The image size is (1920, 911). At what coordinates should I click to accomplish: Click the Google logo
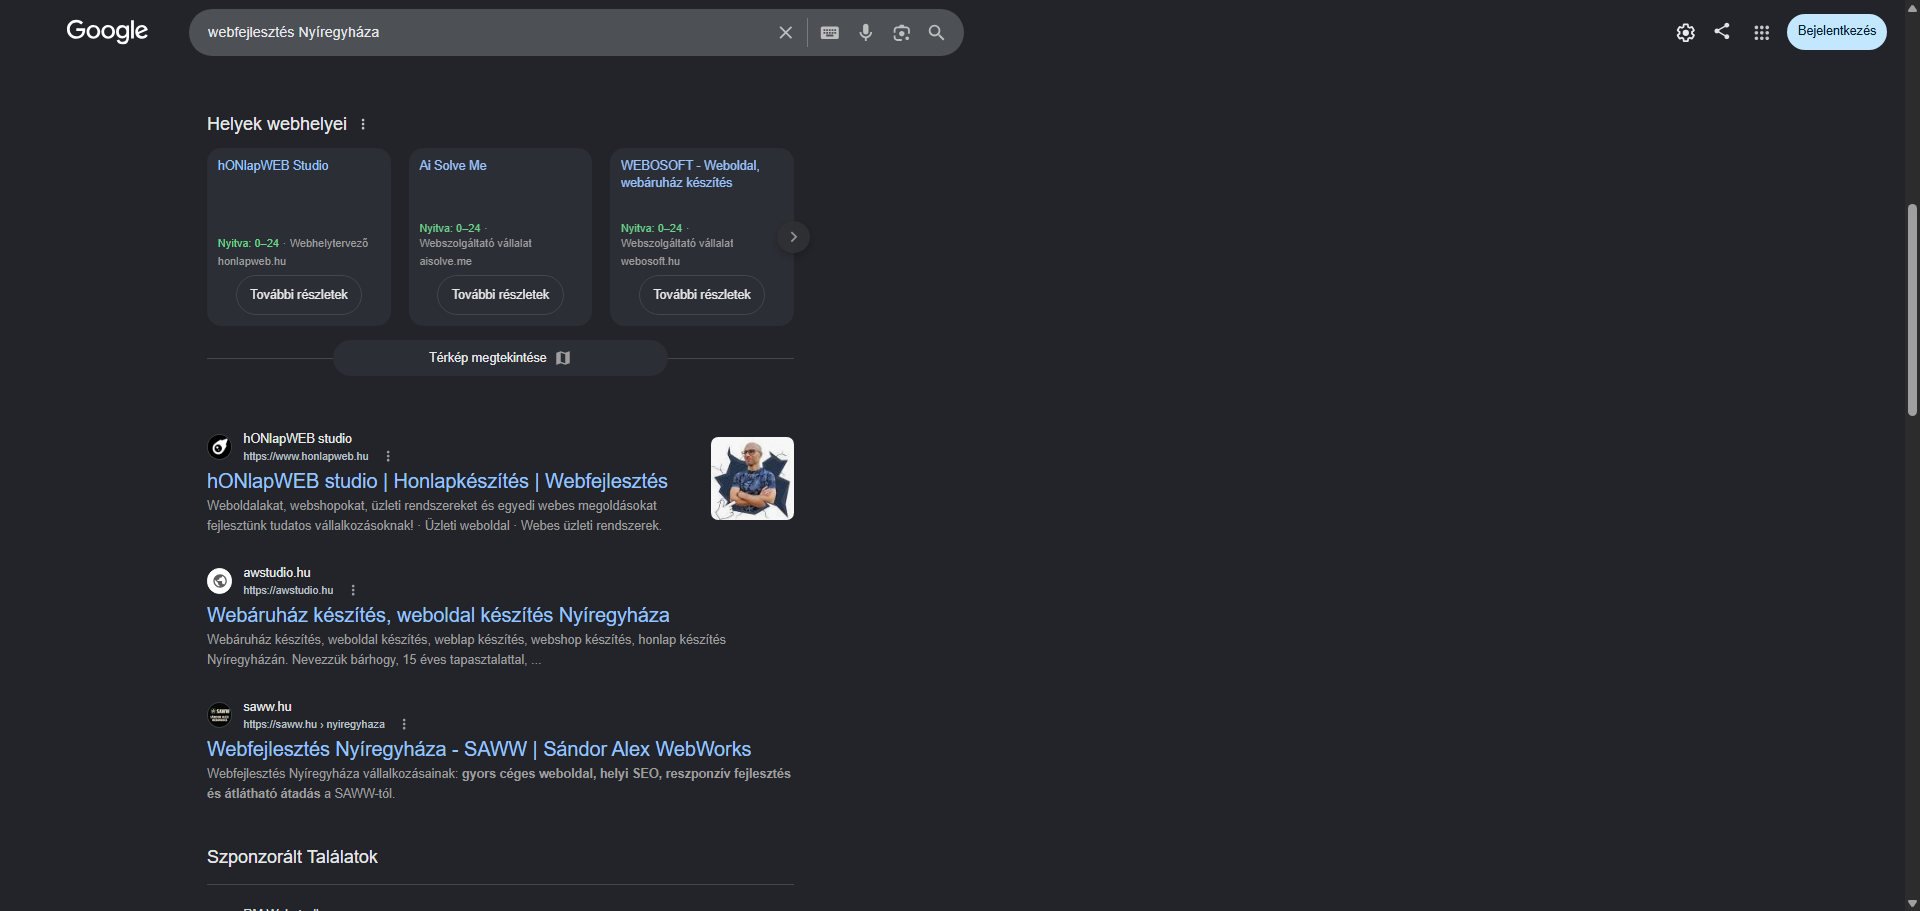(107, 31)
